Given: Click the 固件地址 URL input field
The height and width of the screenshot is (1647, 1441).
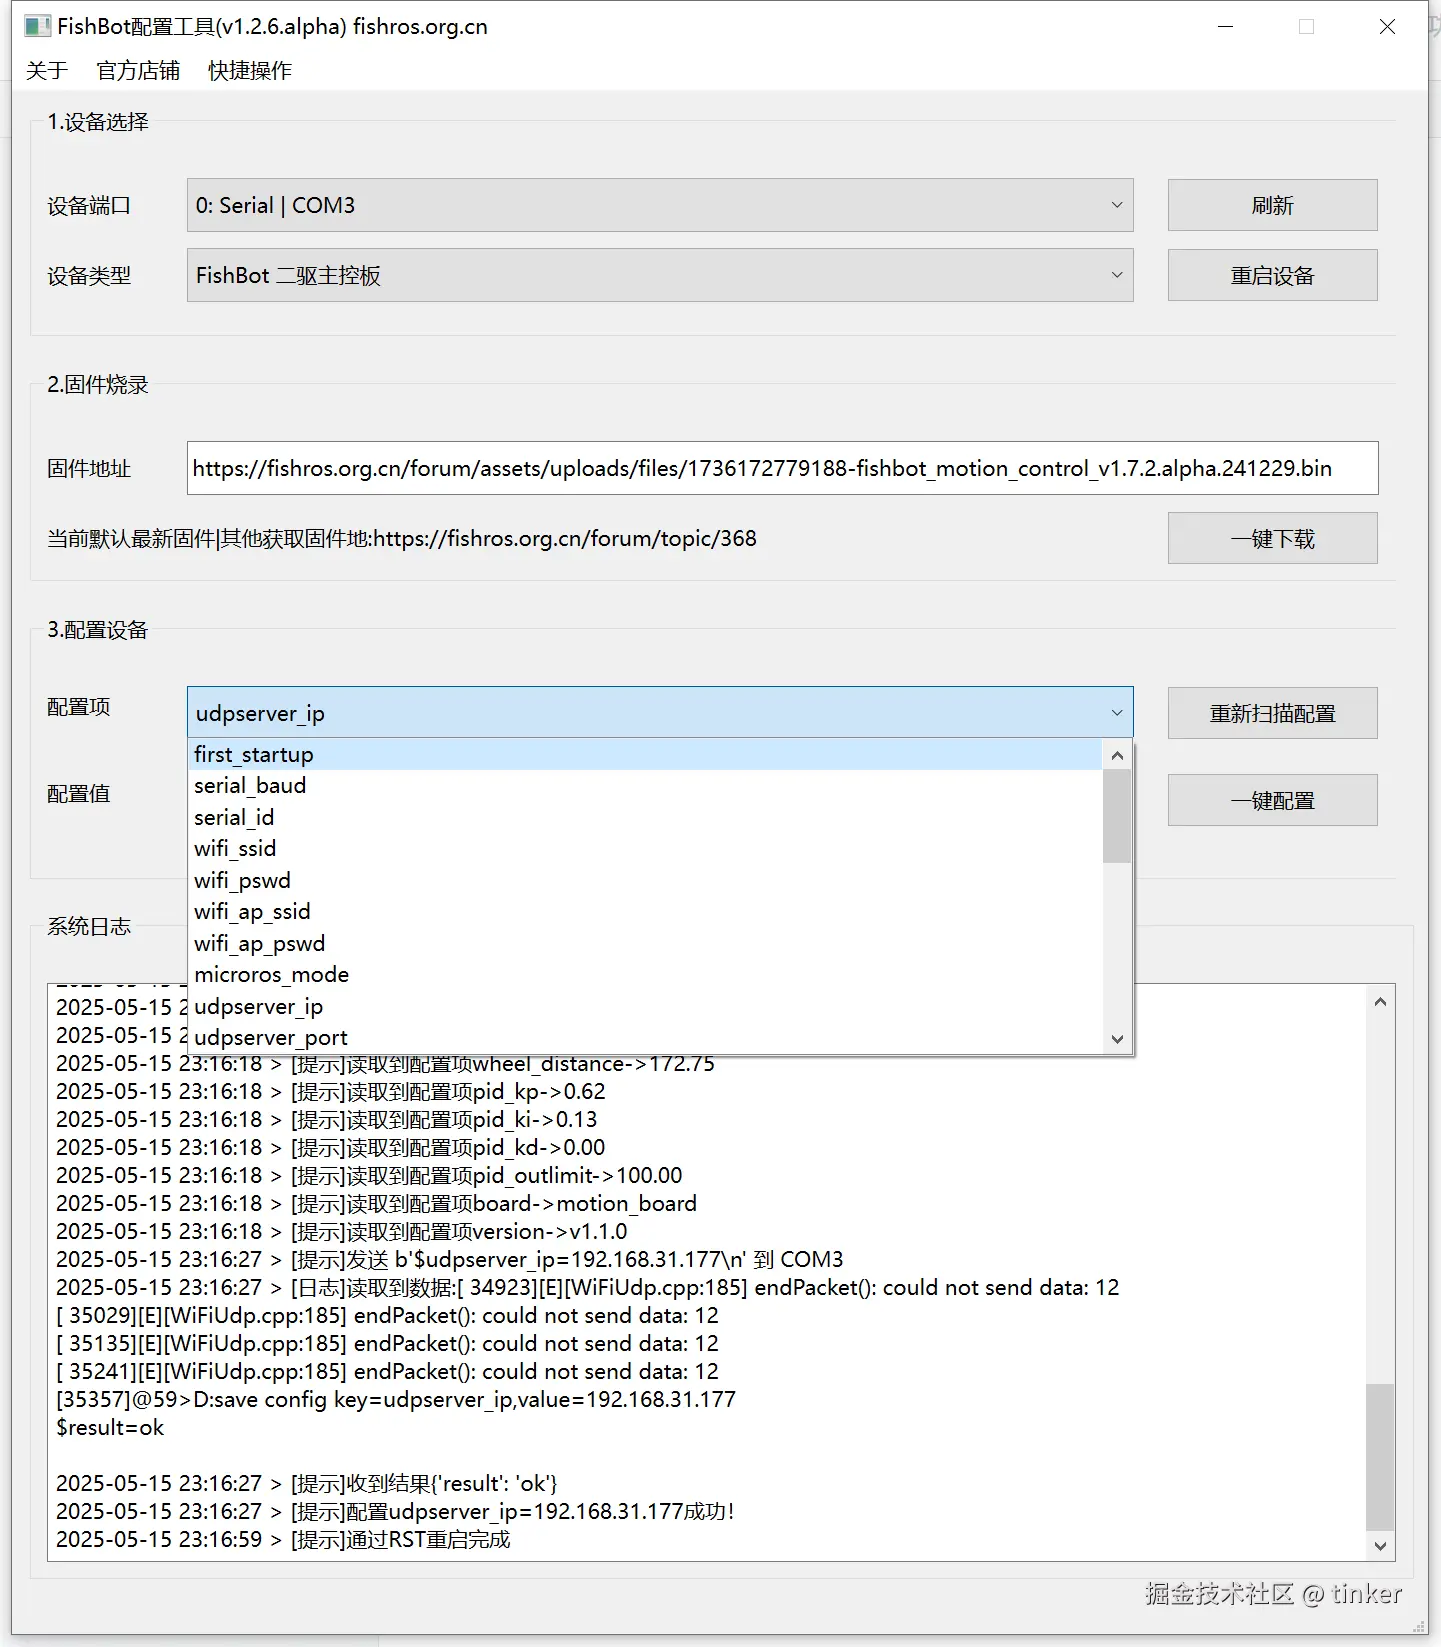Looking at the screenshot, I should click(x=782, y=468).
